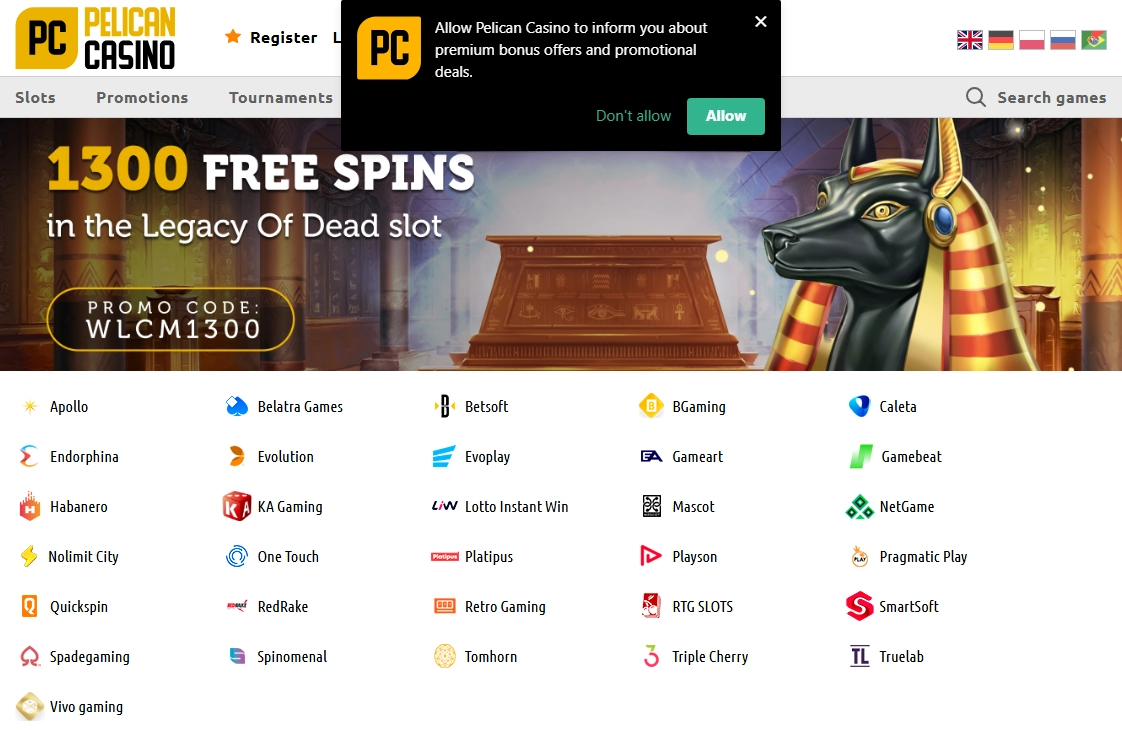The image size is (1122, 730).
Task: Select the UK English flag icon
Action: [970, 40]
